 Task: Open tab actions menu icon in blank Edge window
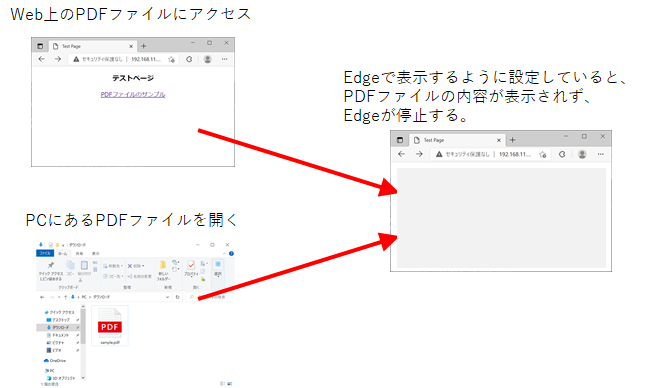click(400, 140)
